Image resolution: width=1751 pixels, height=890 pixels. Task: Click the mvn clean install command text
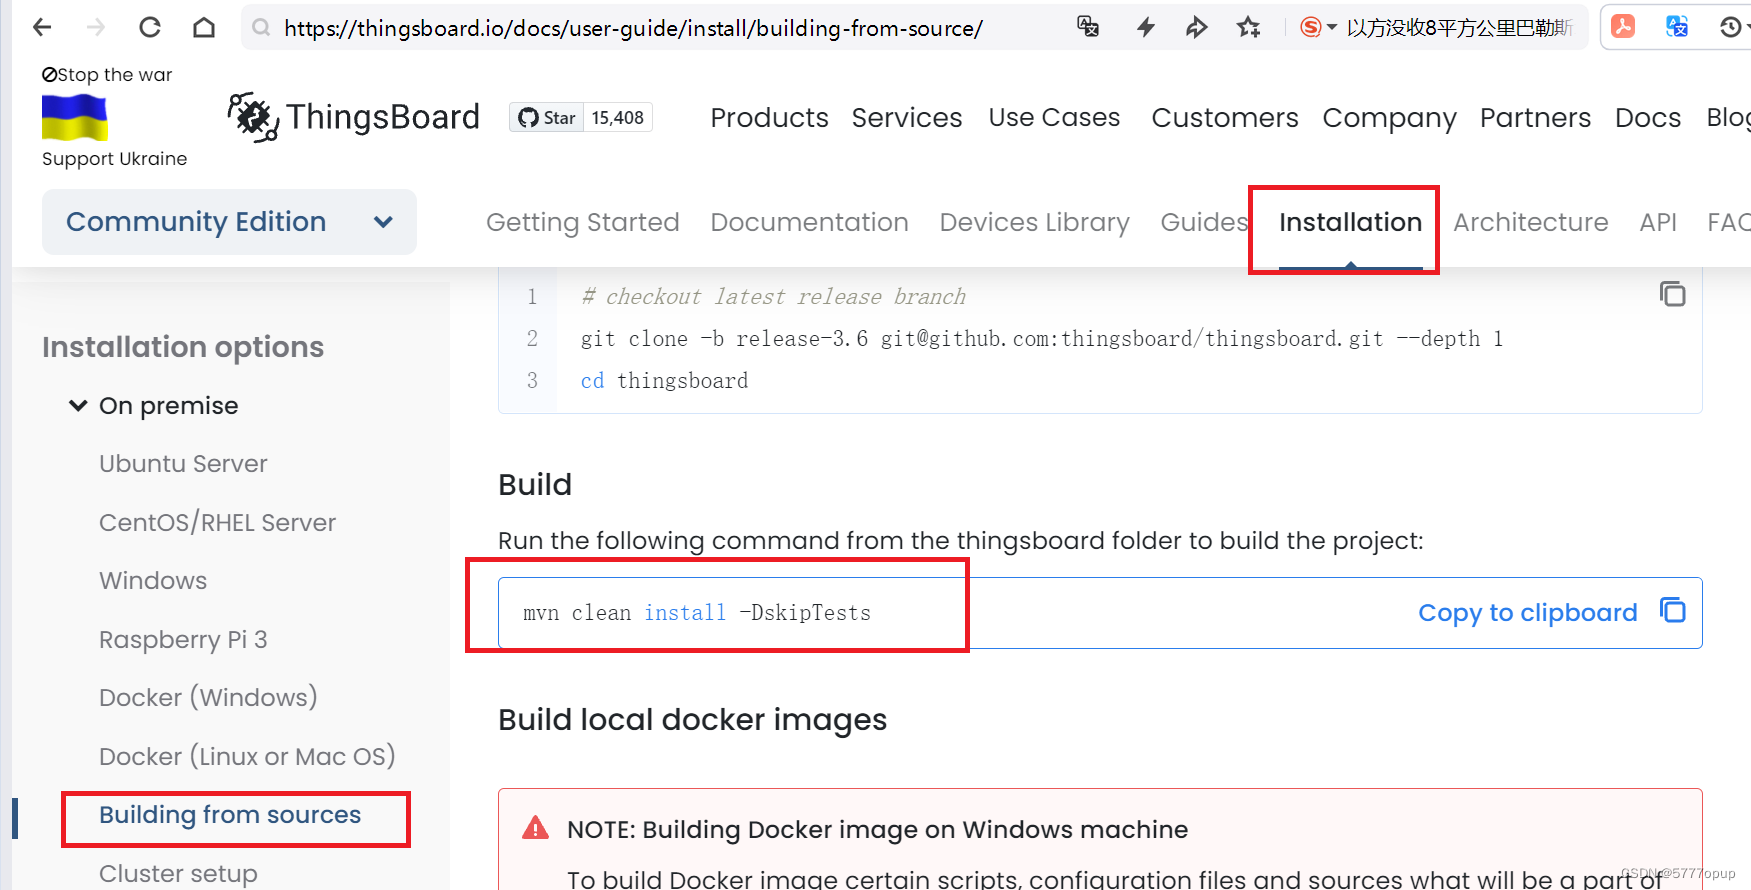[x=697, y=613]
